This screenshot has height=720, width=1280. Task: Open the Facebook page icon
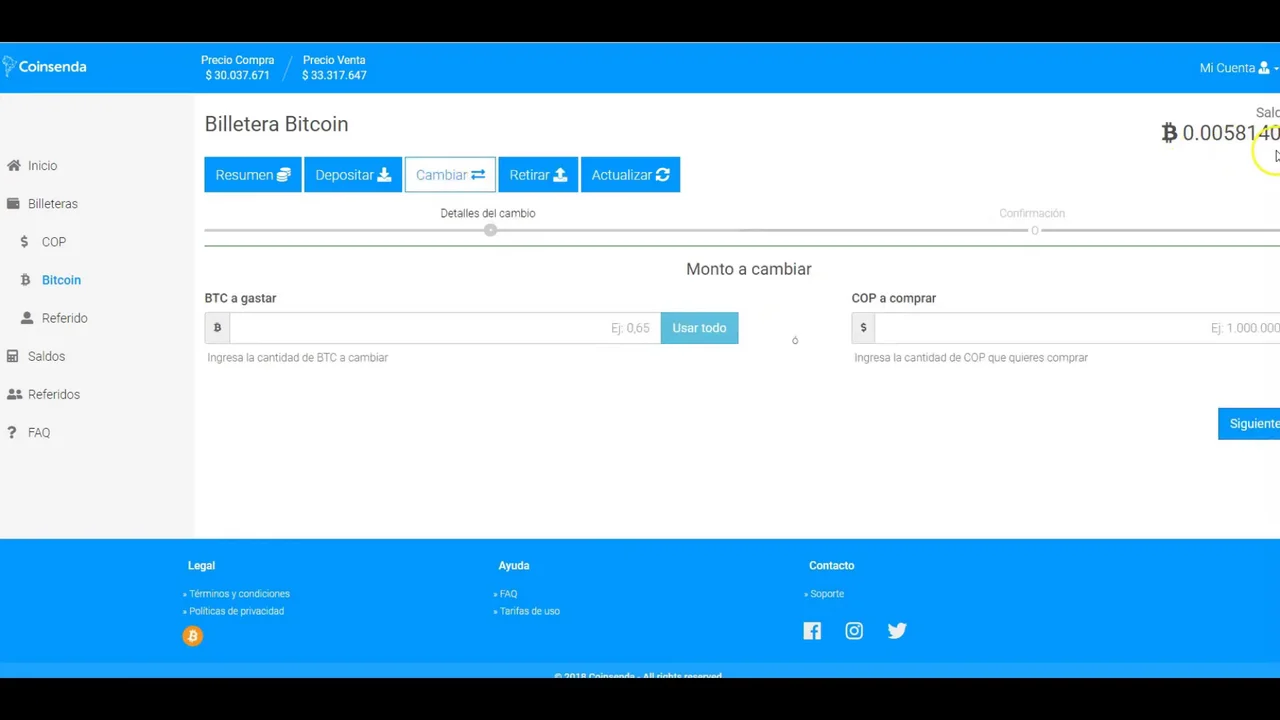coord(812,631)
